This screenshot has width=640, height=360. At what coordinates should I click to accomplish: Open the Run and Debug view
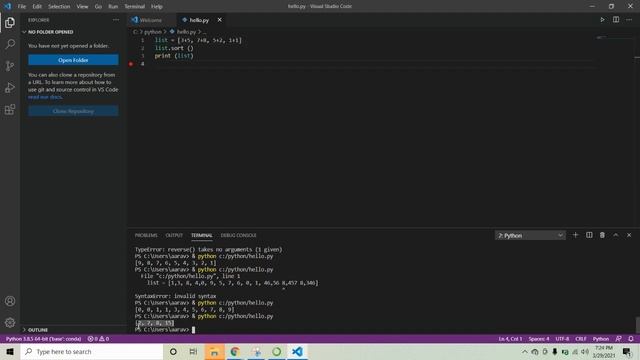tap(10, 87)
